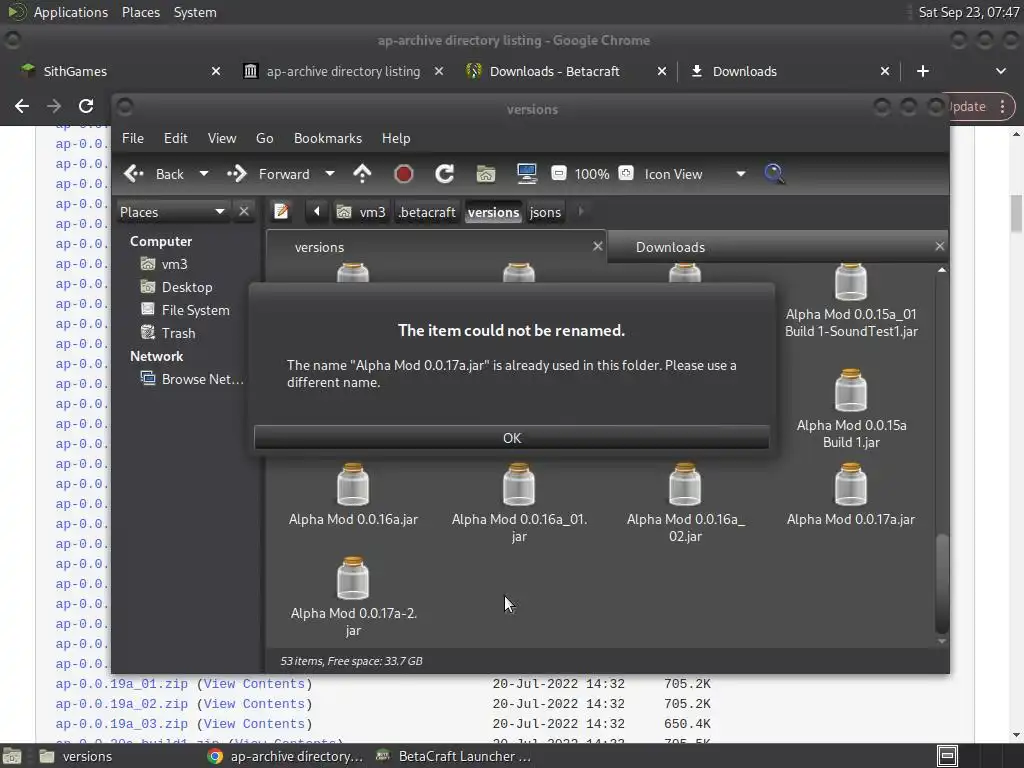Viewport: 1024px width, 768px height.
Task: Click the left path-bar scroll arrow
Action: (x=317, y=212)
